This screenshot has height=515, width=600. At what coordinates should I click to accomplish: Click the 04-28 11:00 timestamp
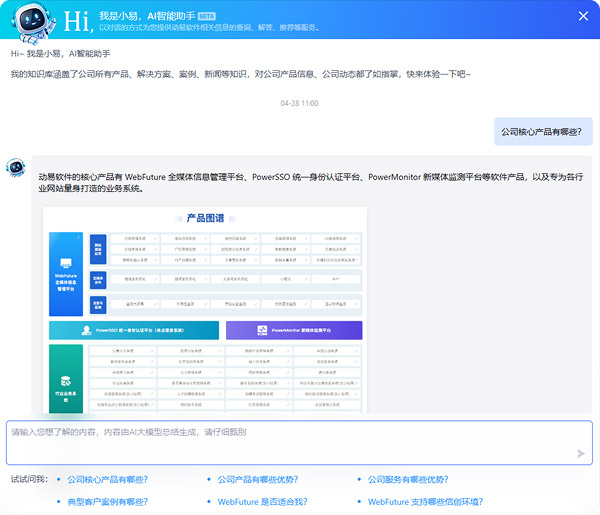point(299,103)
